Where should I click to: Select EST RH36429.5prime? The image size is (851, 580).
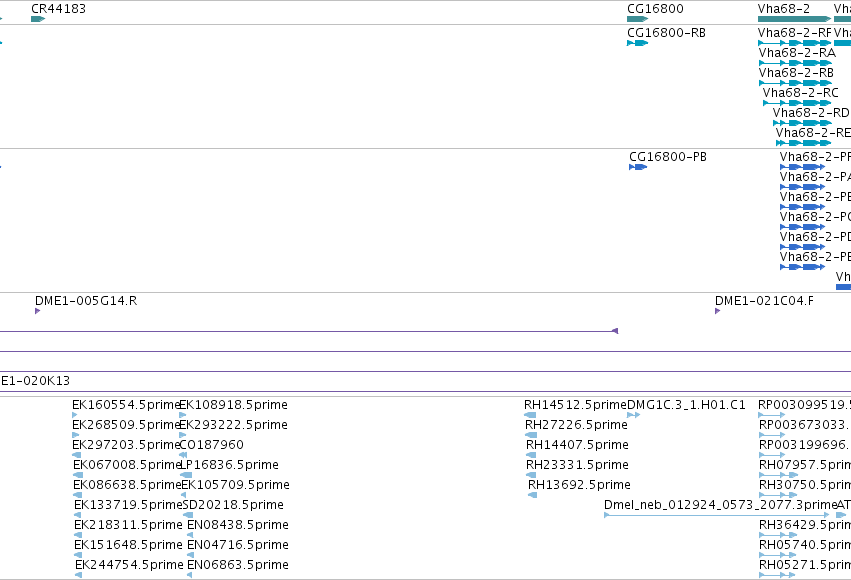click(x=778, y=535)
